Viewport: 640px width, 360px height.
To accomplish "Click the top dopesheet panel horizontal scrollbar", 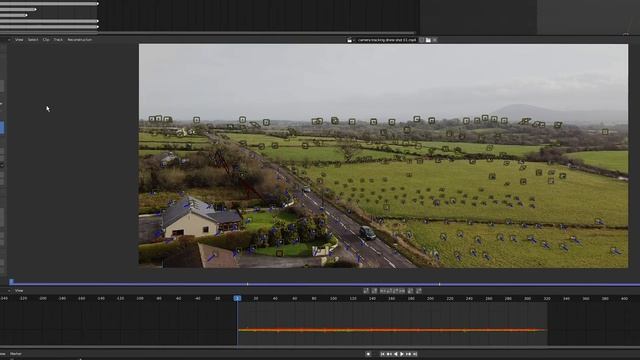I will [x=208, y=33].
